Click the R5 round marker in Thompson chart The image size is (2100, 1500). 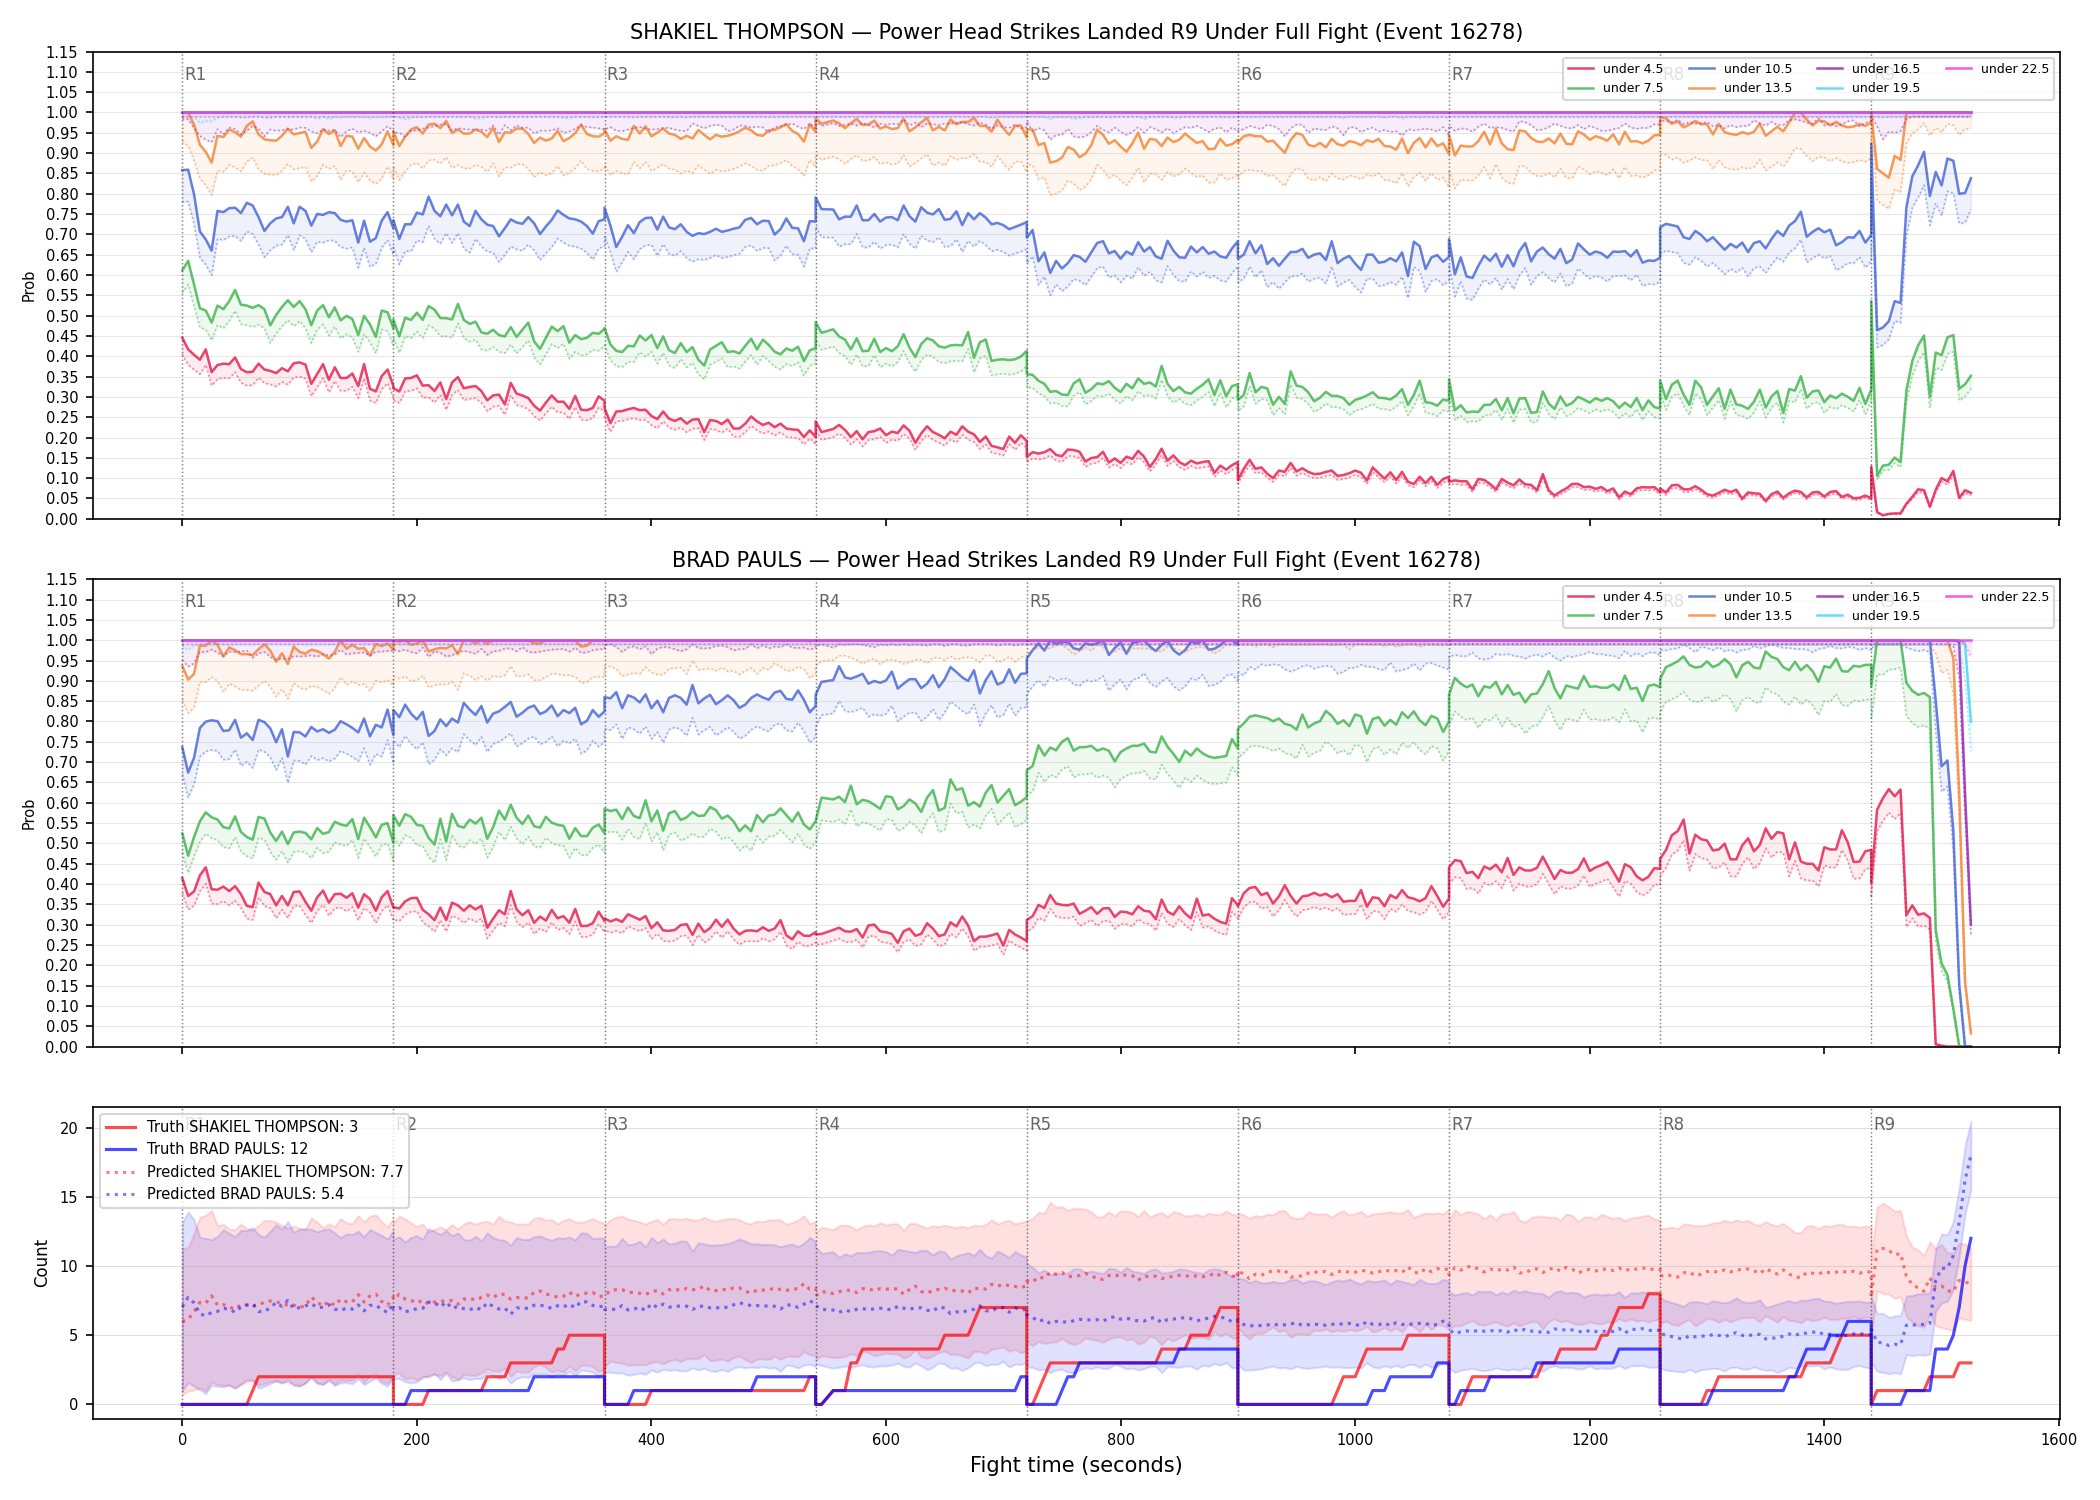click(x=1040, y=74)
